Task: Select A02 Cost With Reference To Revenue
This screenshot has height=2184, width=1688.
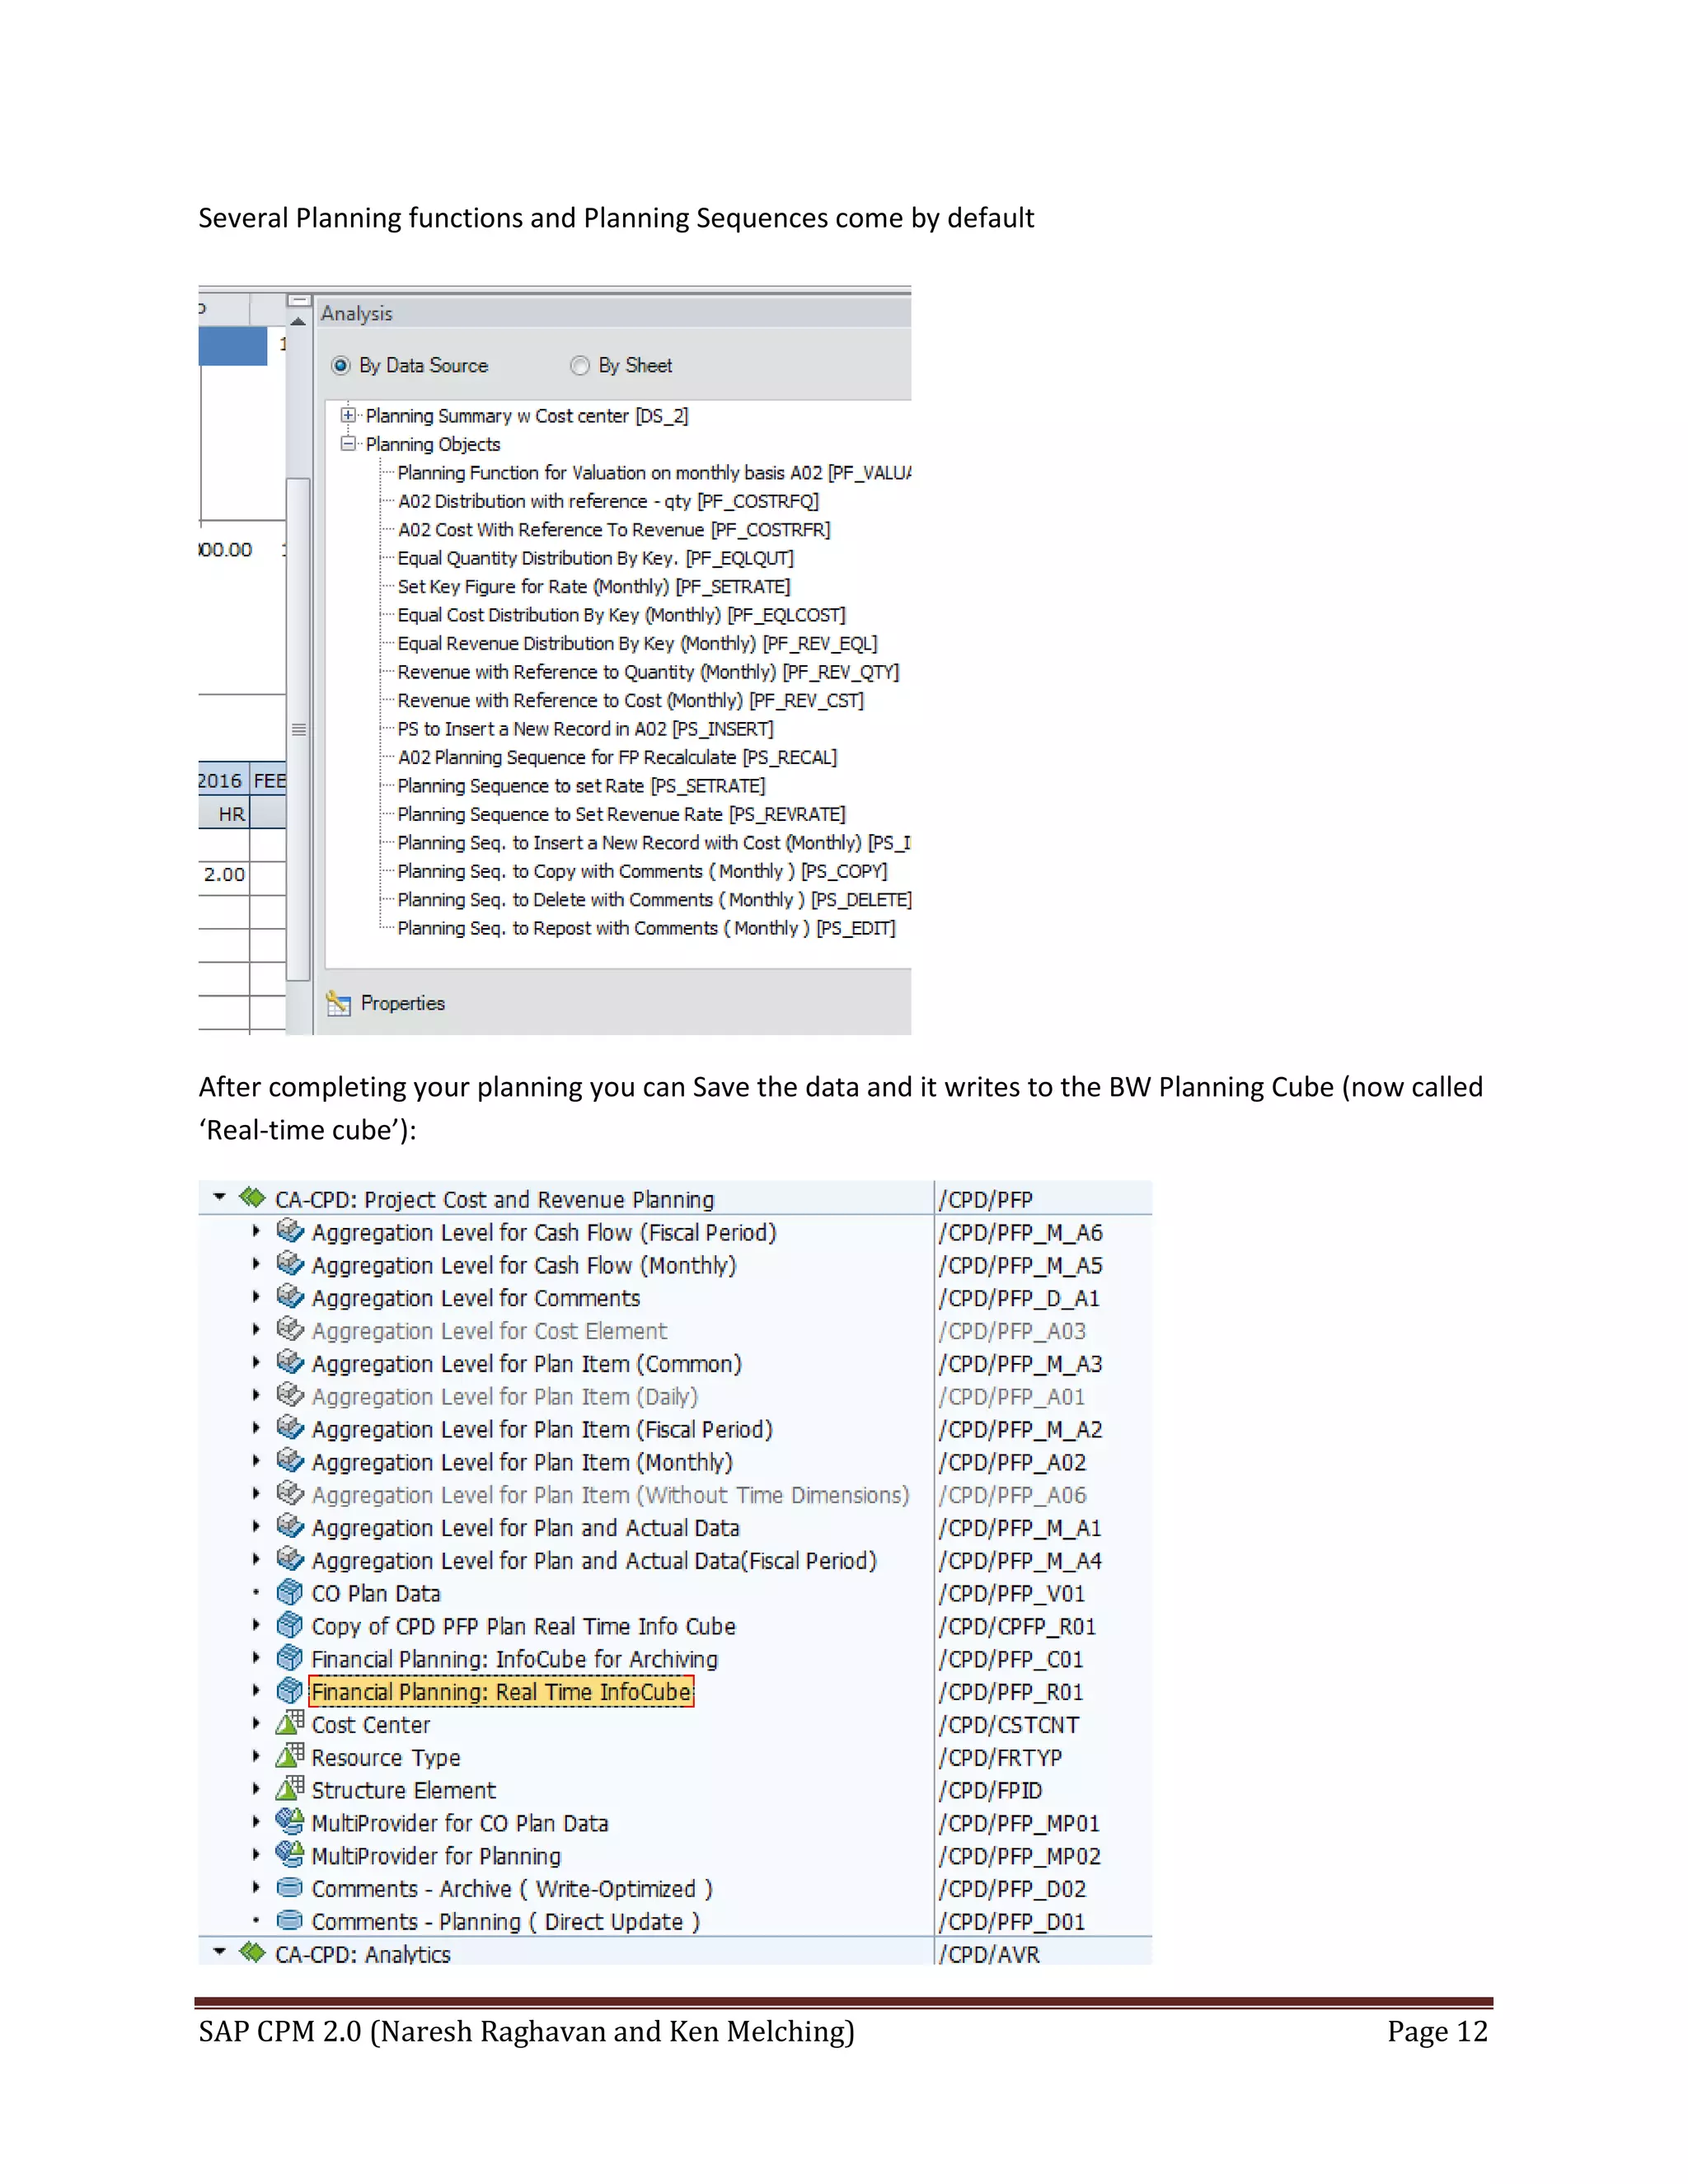Action: [x=614, y=530]
